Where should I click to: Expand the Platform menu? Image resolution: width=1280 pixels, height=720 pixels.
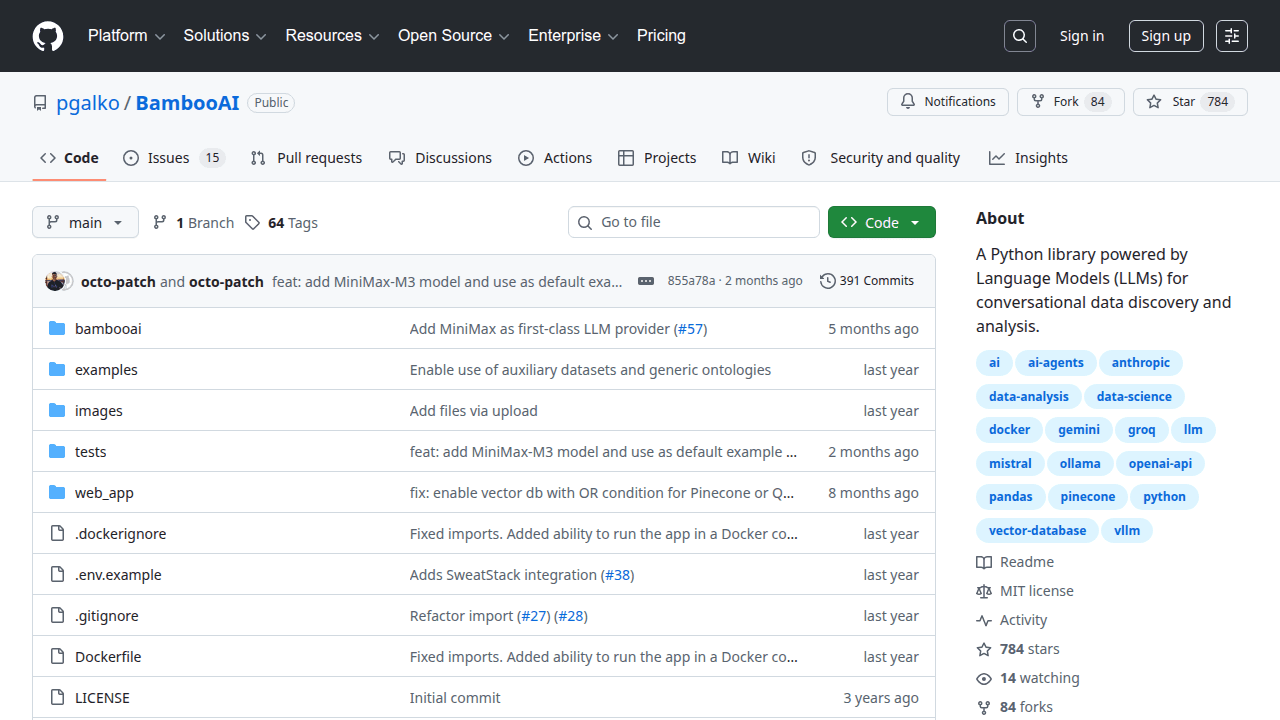point(126,36)
